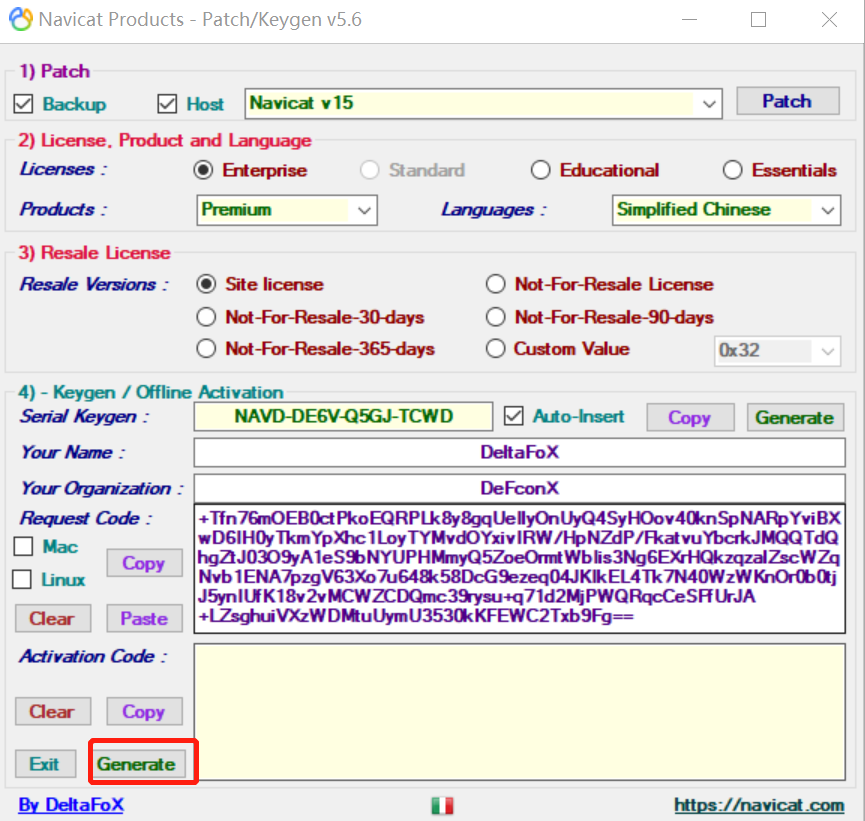The image size is (865, 821).
Task: Toggle the Auto-Insert checkbox
Action: [514, 416]
